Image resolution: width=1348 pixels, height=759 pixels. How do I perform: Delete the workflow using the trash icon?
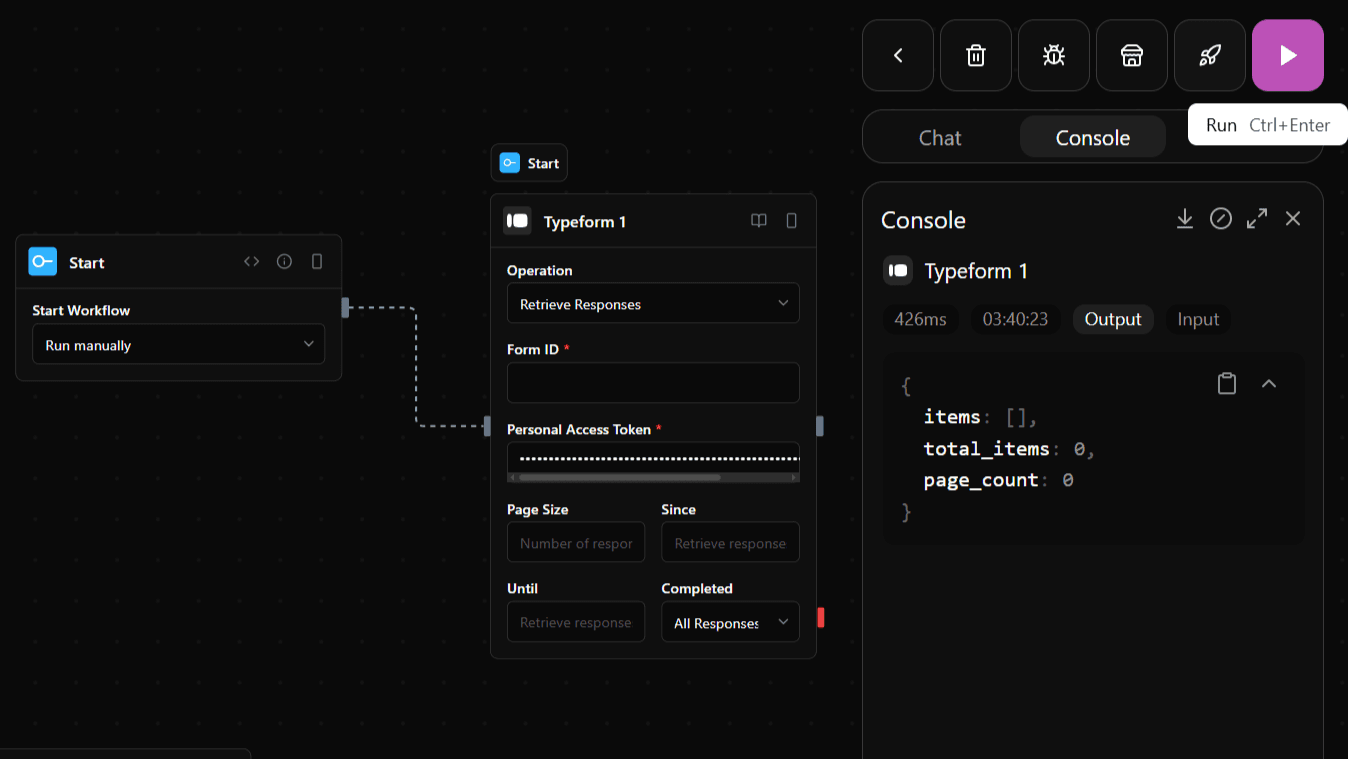coord(975,55)
